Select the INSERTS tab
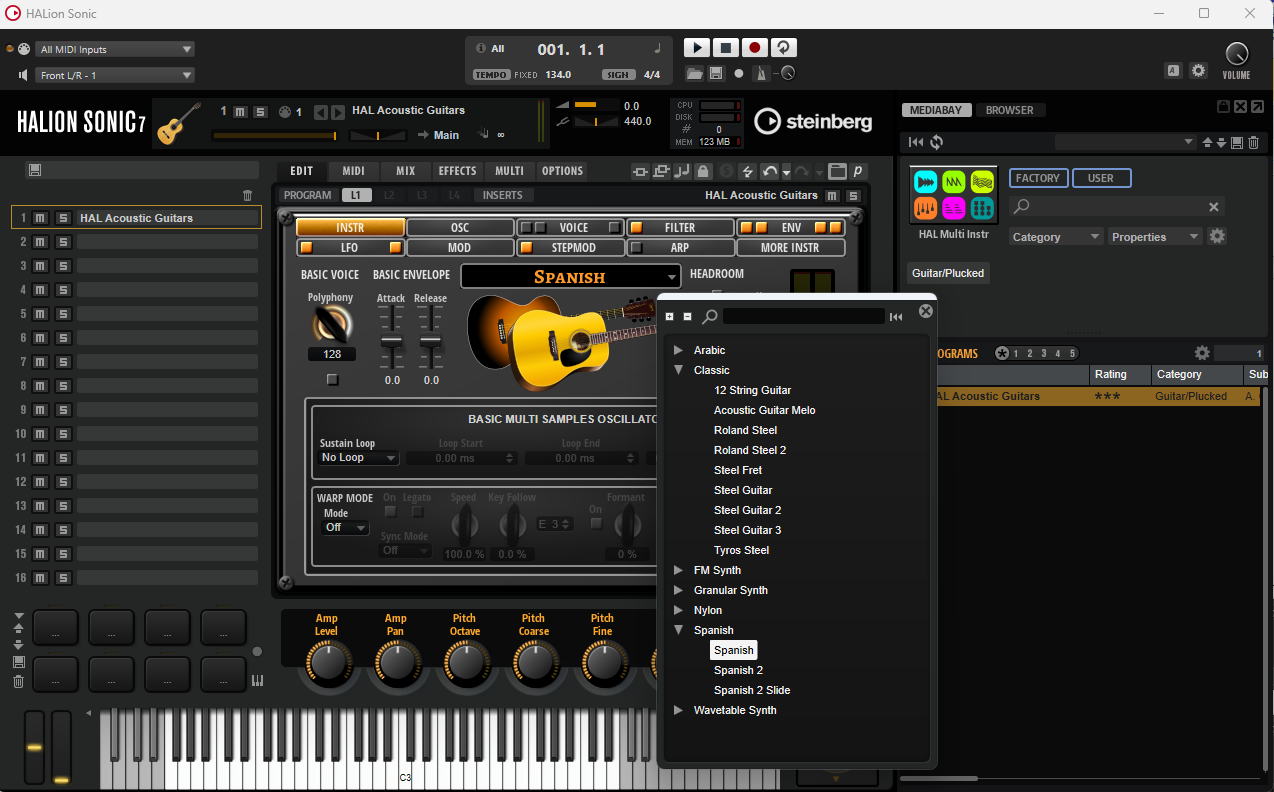Screen dimensions: 1274x792 (503, 195)
